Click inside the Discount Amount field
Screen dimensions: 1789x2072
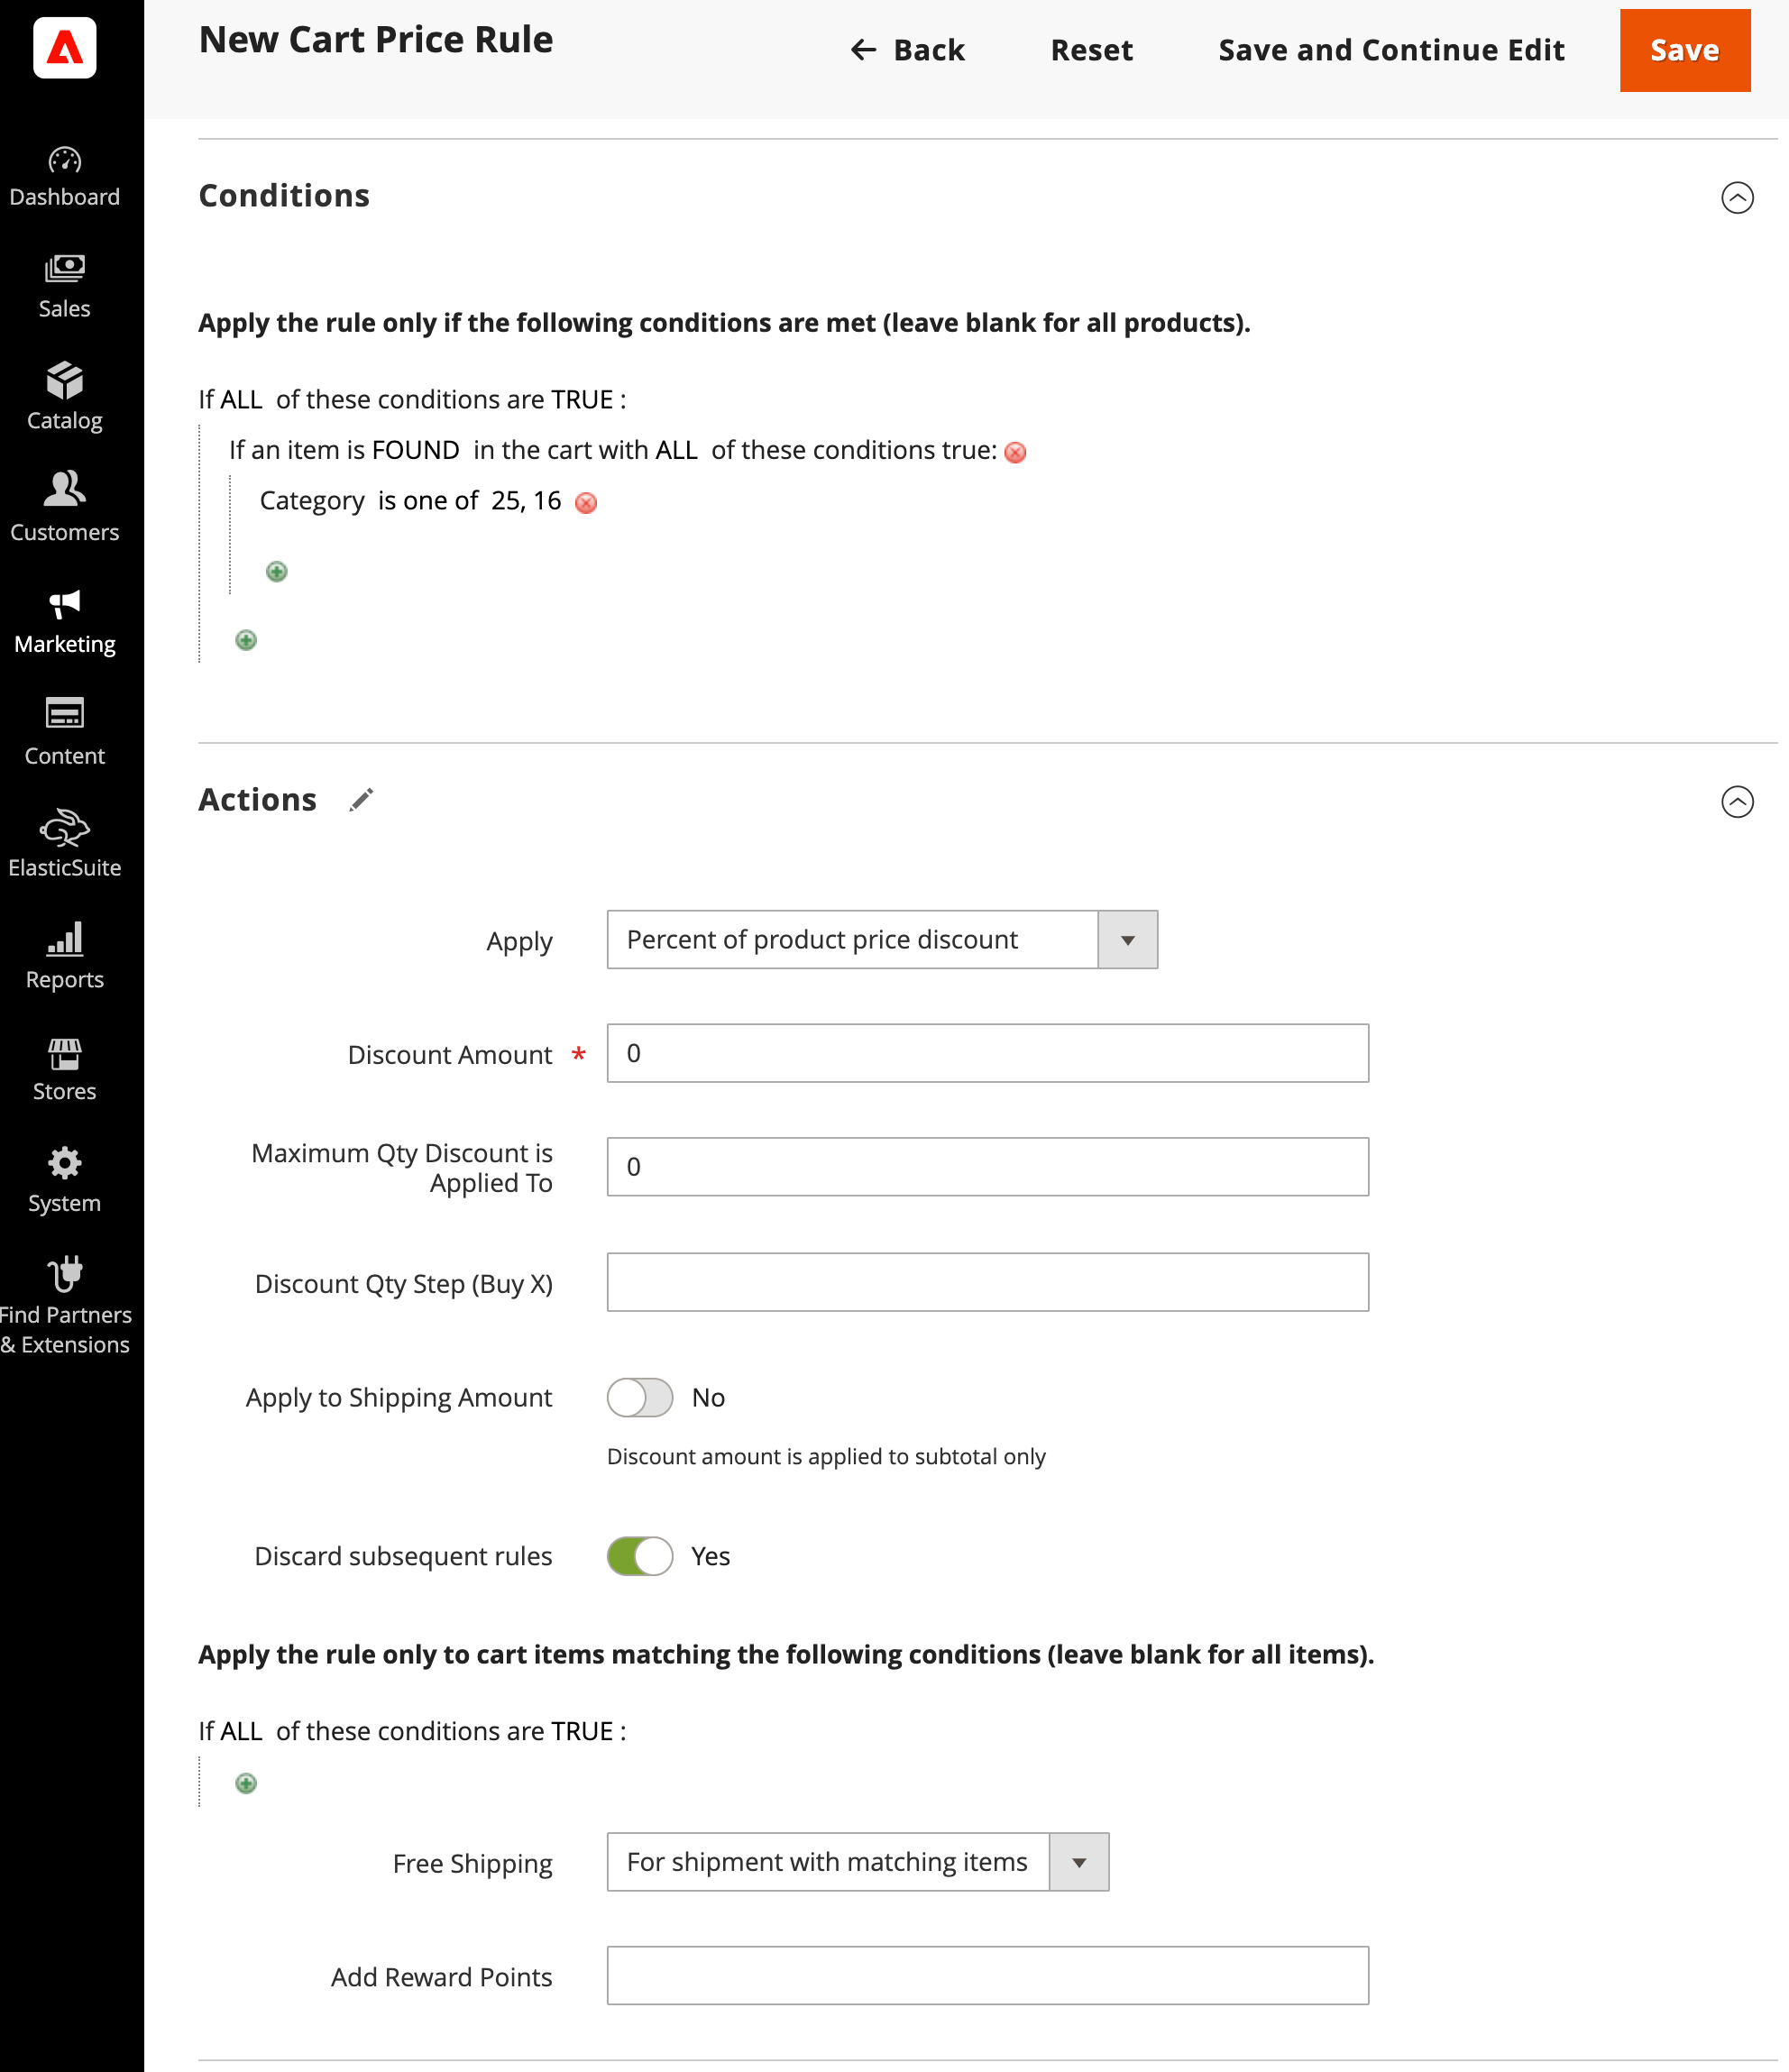point(987,1053)
